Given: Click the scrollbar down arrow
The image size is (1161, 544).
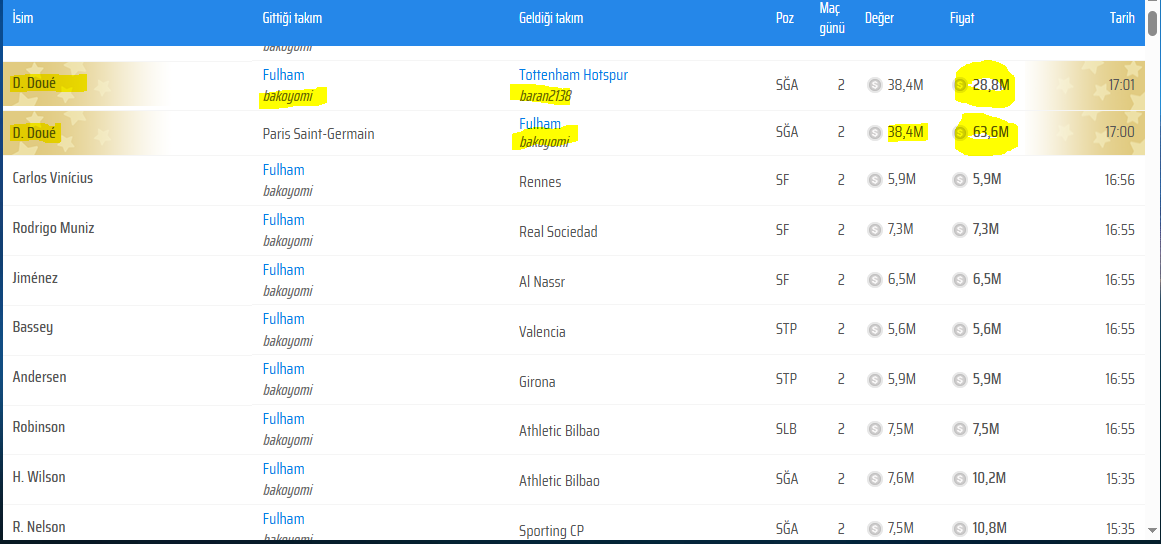Looking at the screenshot, I should click(1153, 530).
